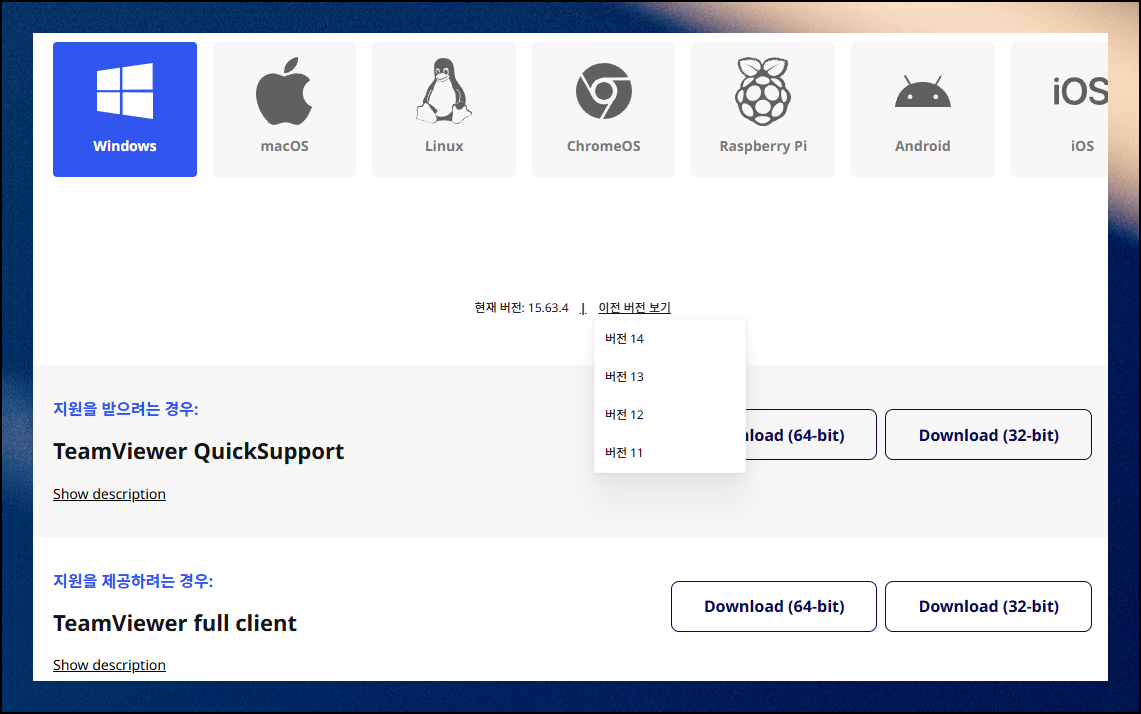The image size is (1141, 714).
Task: Pick the iOS platform tile
Action: point(1060,109)
